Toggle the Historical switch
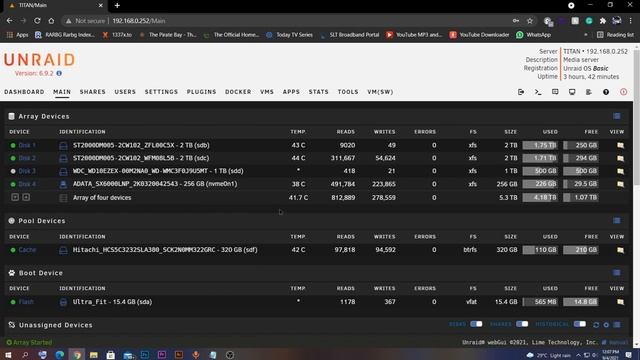 point(580,324)
